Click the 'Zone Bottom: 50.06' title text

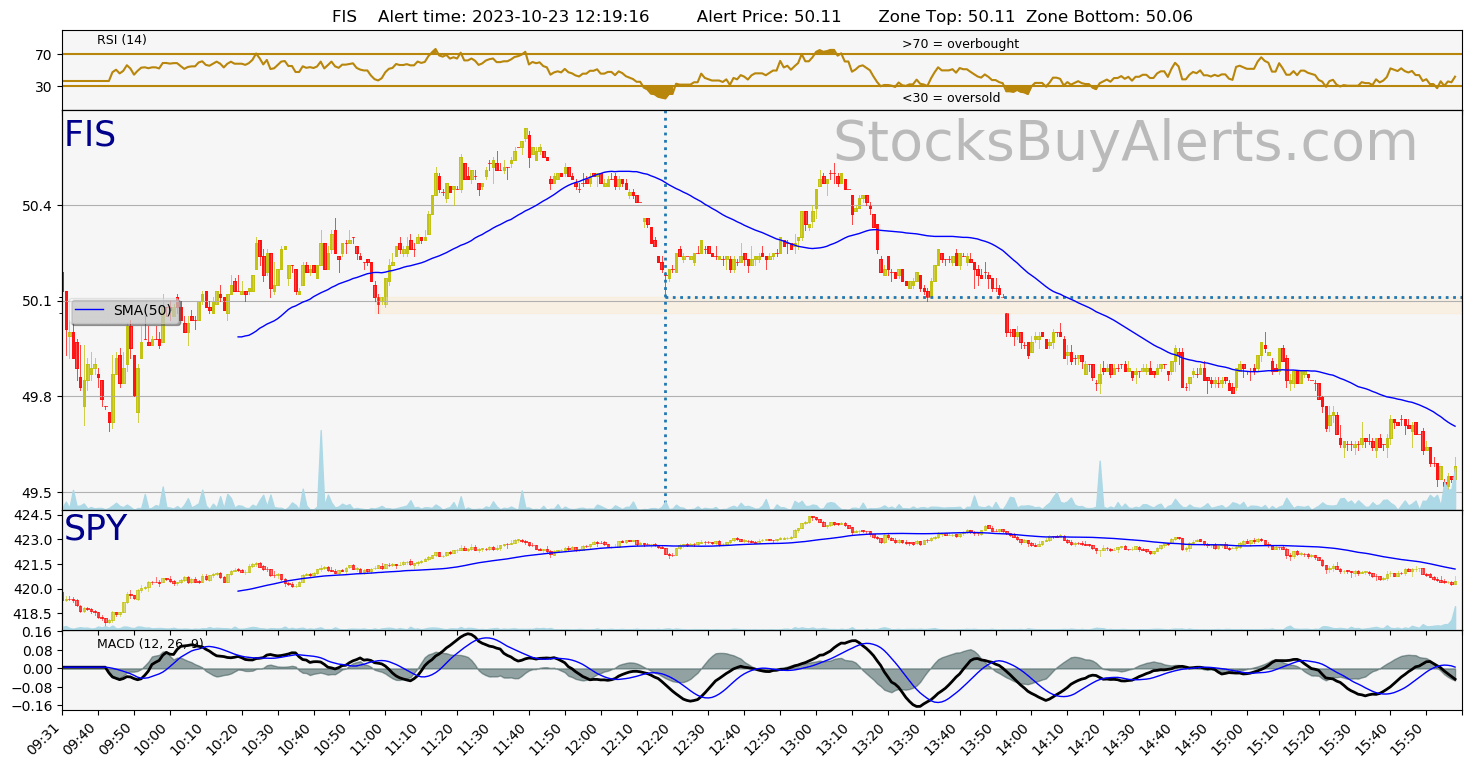pos(1109,17)
